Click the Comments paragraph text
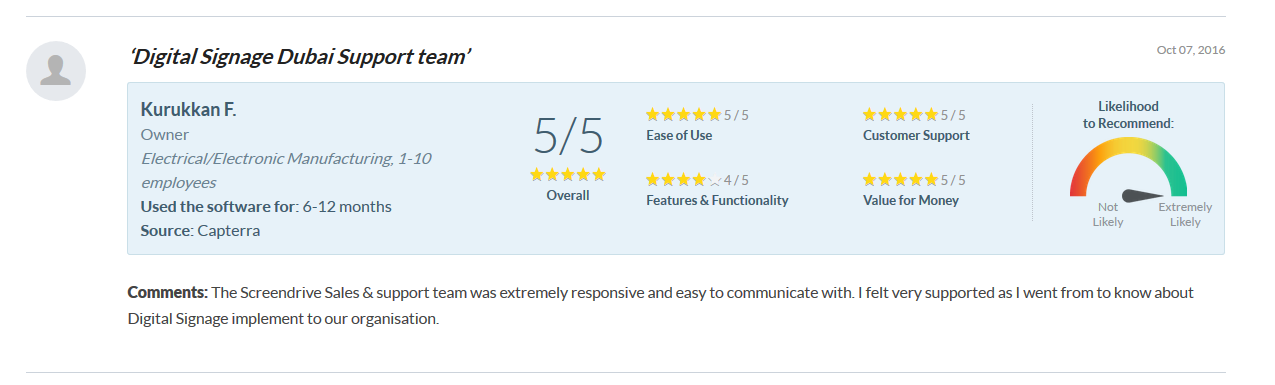 tap(661, 306)
